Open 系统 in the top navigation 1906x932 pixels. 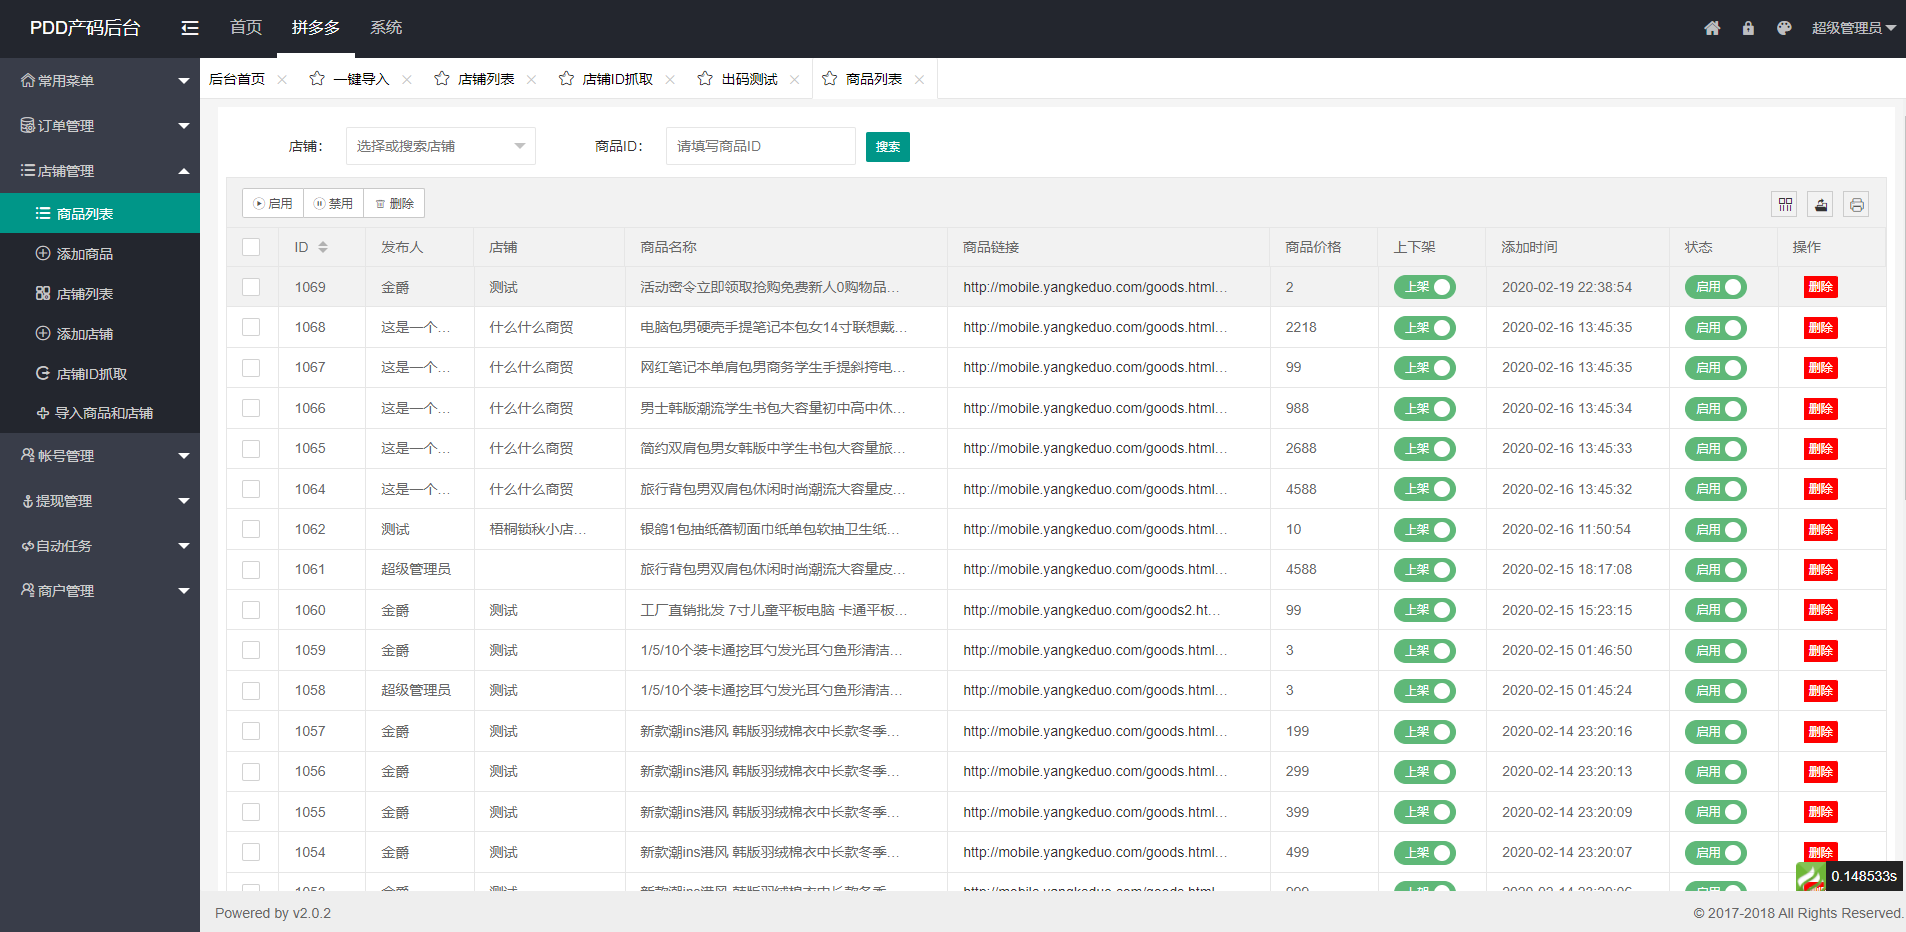point(386,28)
